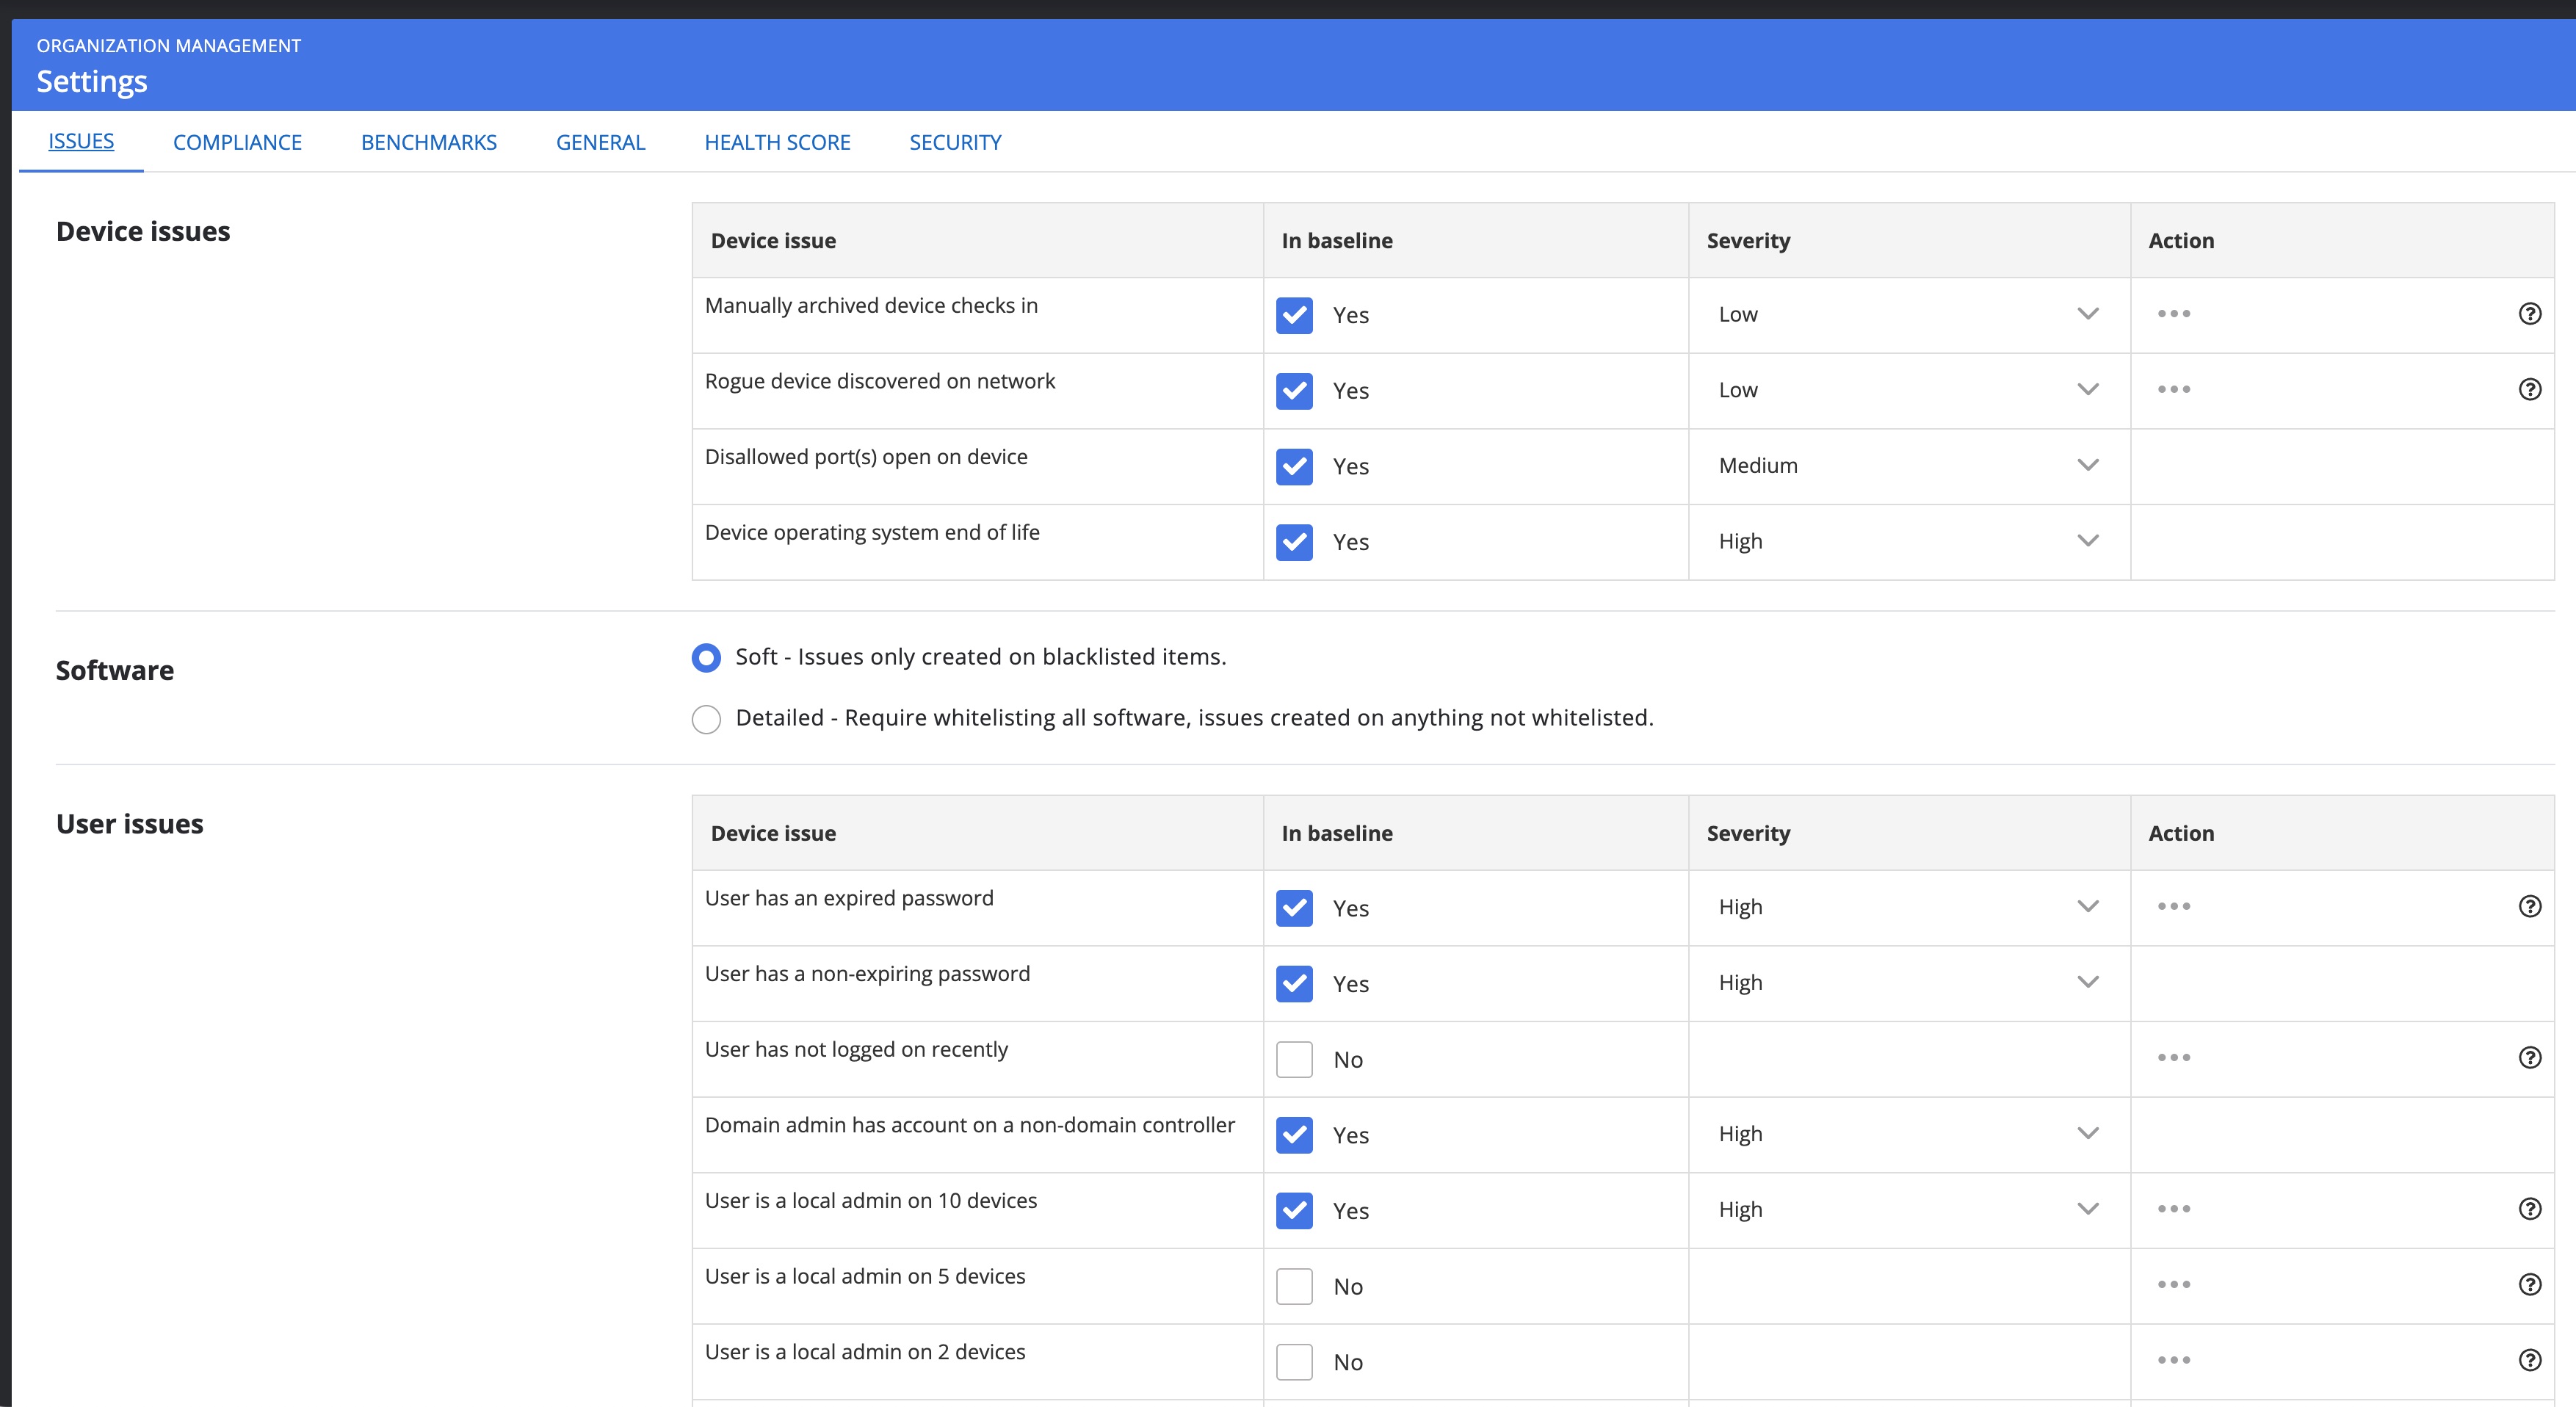The height and width of the screenshot is (1407, 2576).
Task: Open the action menu for Rogue device discovered on network
Action: point(2174,389)
